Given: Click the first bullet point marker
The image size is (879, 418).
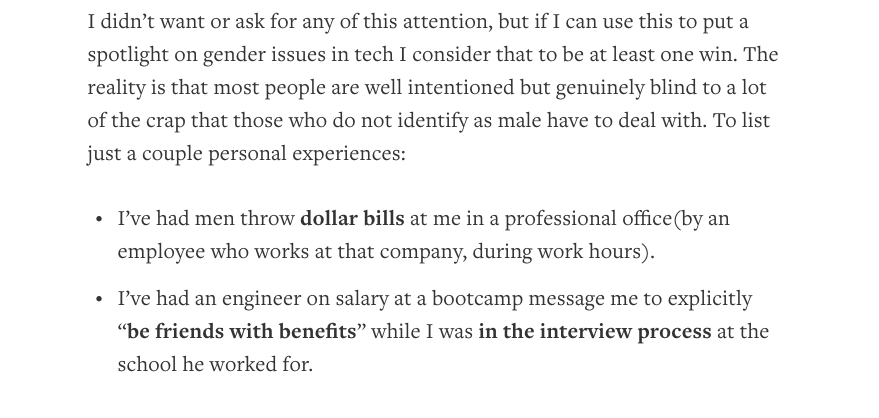Looking at the screenshot, I should coord(99,219).
